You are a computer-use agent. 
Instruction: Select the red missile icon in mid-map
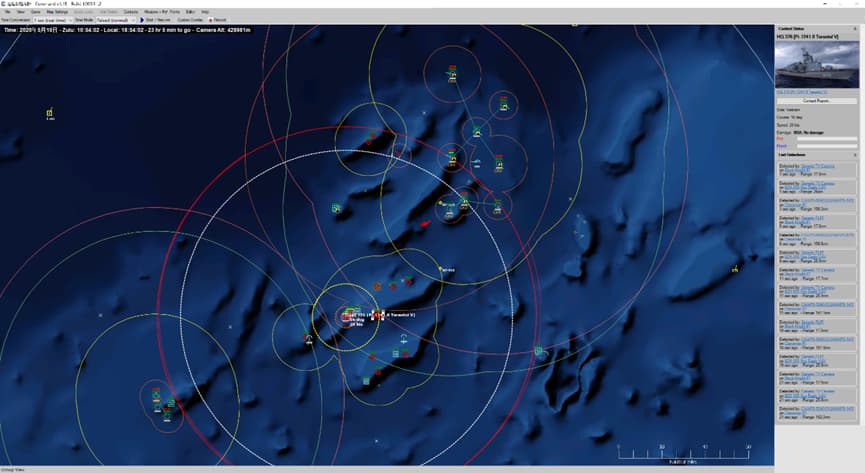click(425, 224)
